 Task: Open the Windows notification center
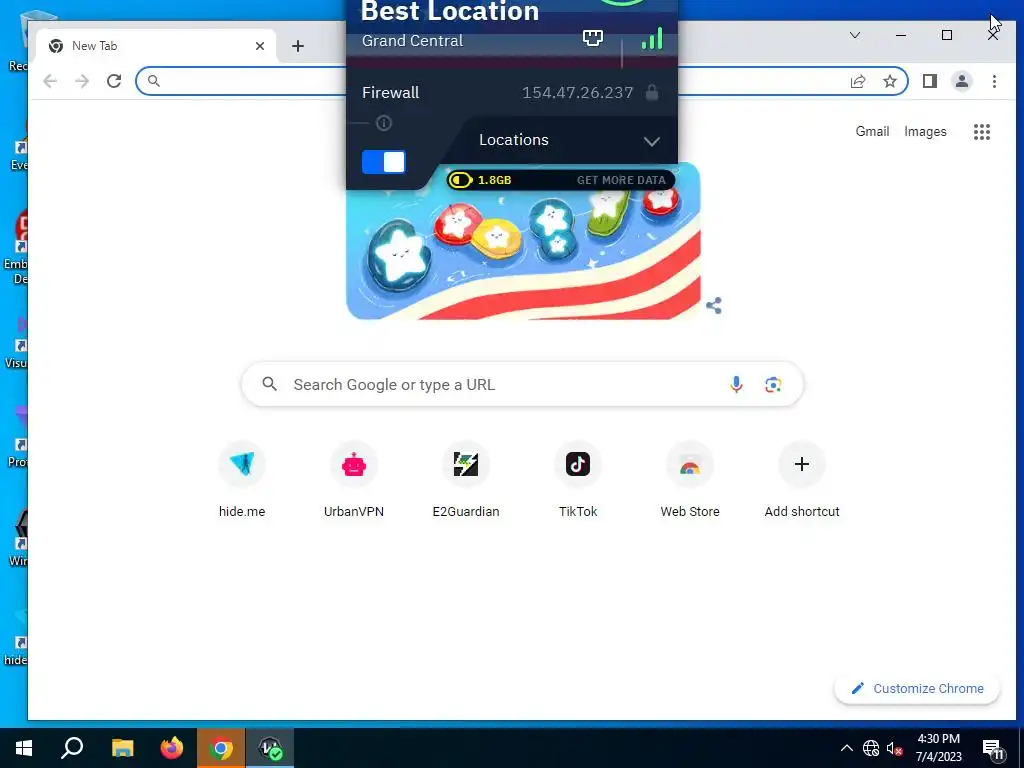click(993, 749)
